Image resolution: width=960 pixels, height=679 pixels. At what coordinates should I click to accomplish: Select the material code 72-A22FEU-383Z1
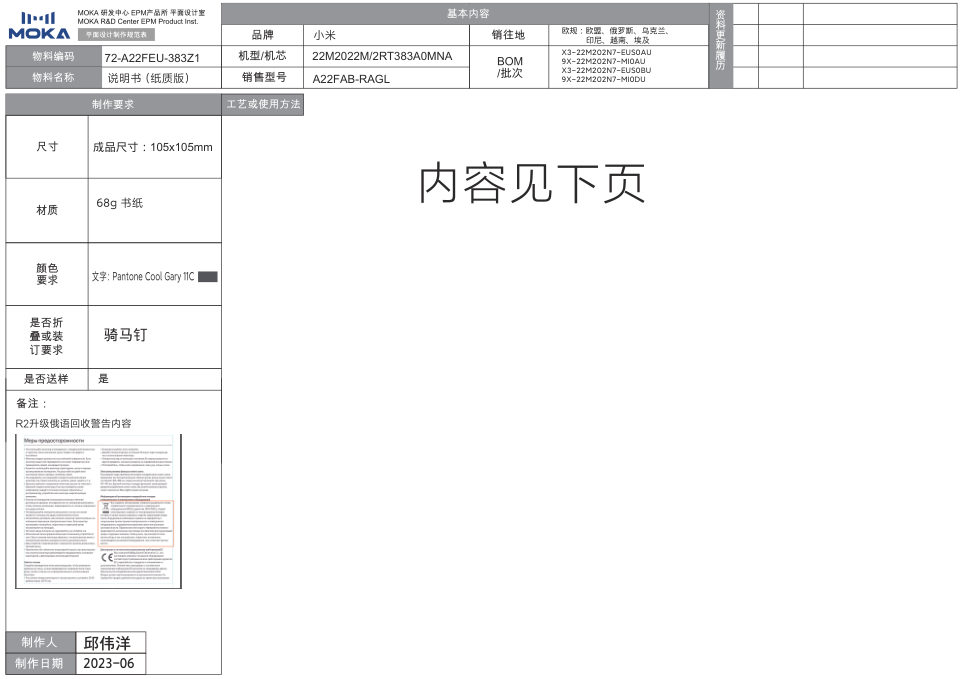(152, 58)
